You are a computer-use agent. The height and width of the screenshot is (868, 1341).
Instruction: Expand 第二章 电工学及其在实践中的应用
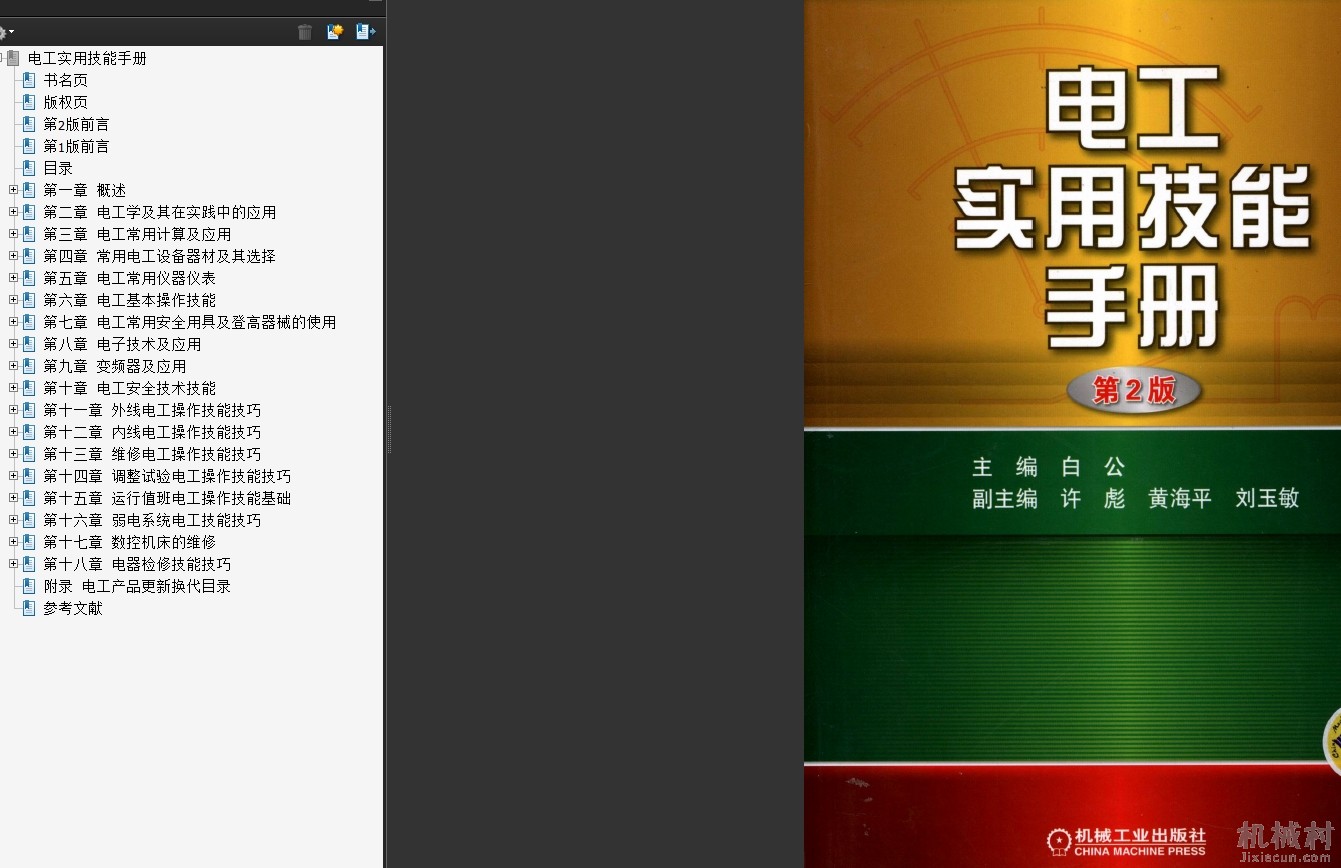point(13,212)
